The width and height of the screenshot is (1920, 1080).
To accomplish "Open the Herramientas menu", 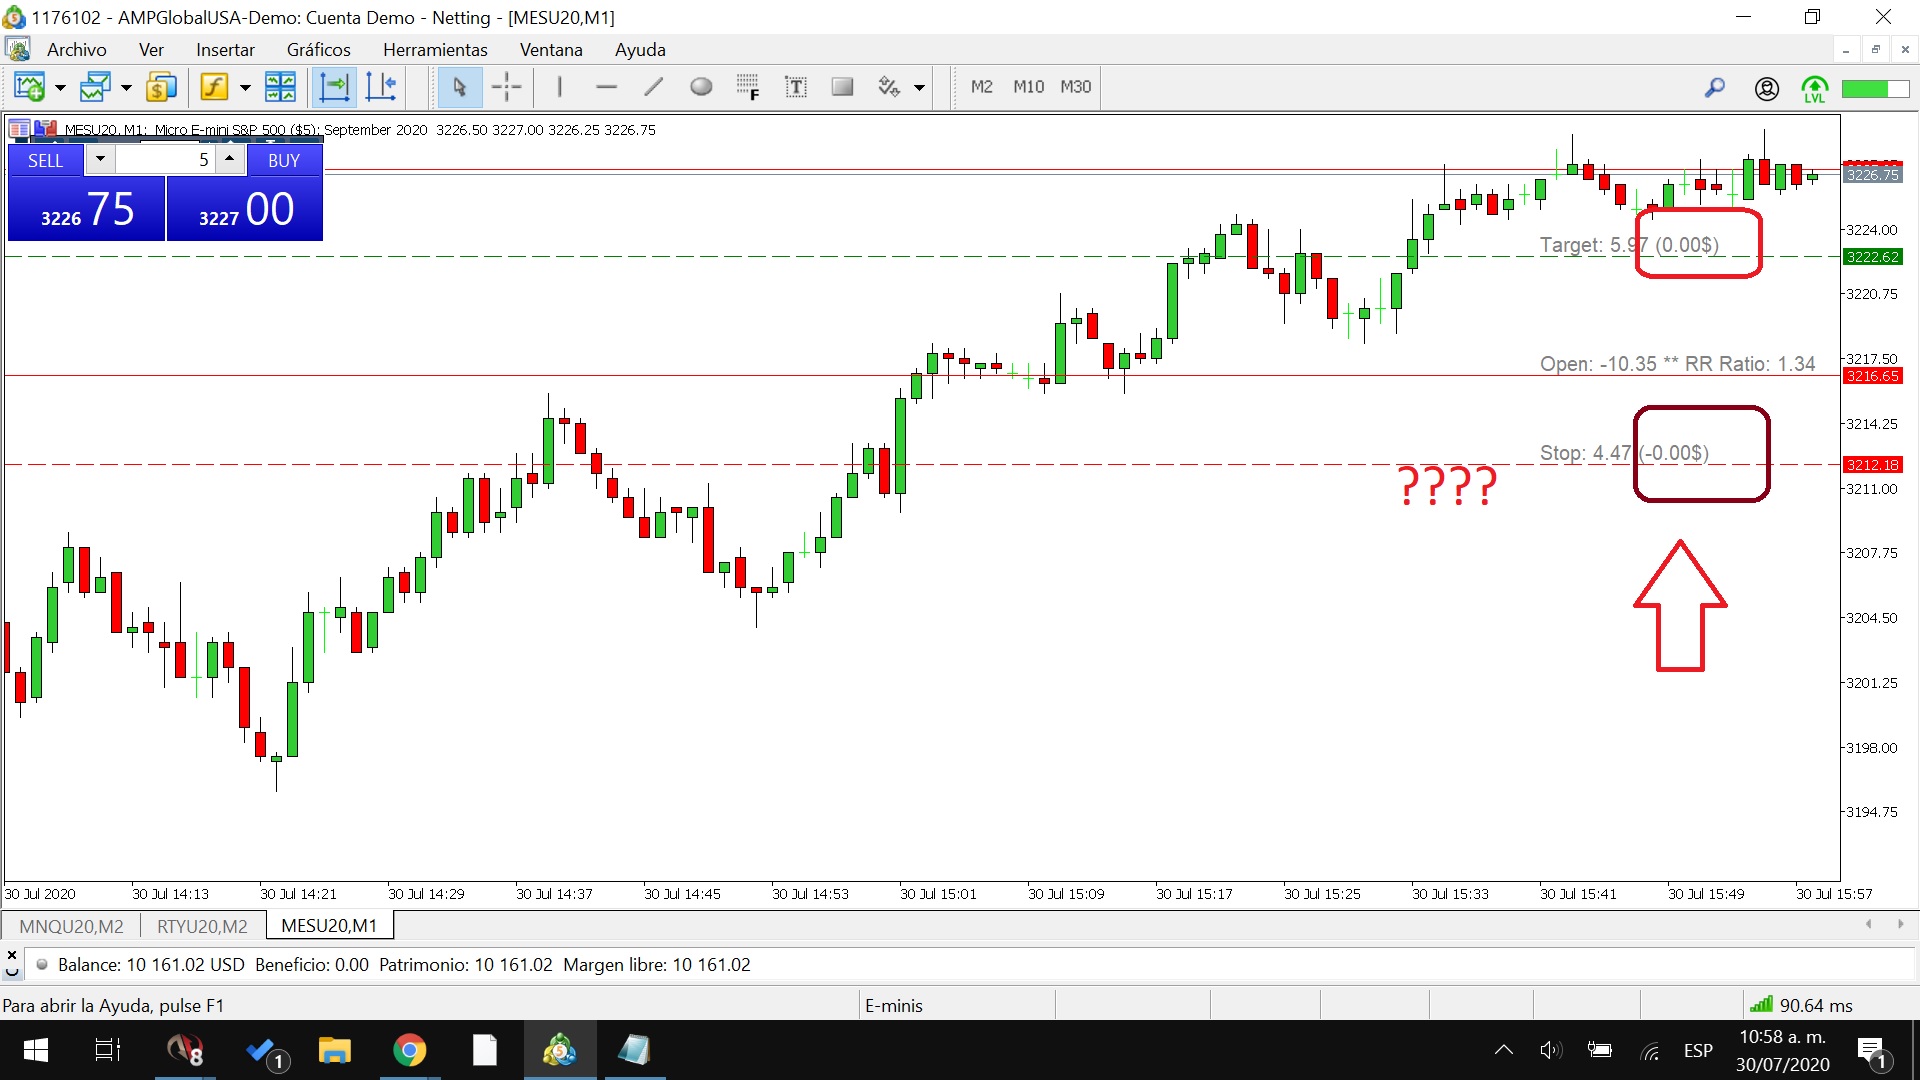I will [x=435, y=50].
